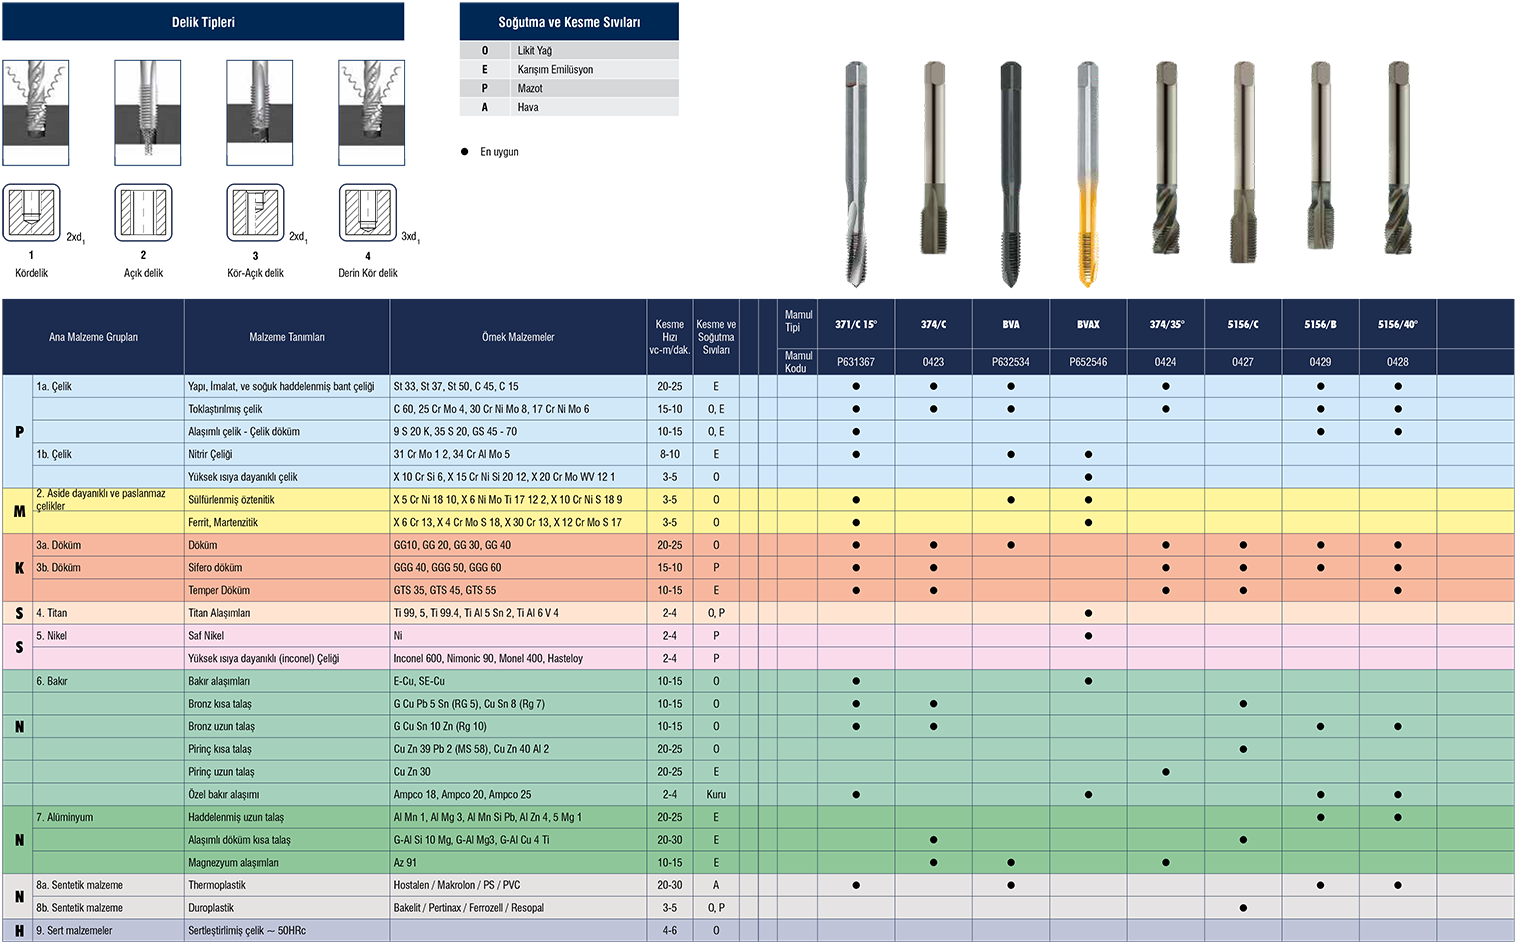
Task: Click the black BVA tap image
Action: coord(1011,175)
